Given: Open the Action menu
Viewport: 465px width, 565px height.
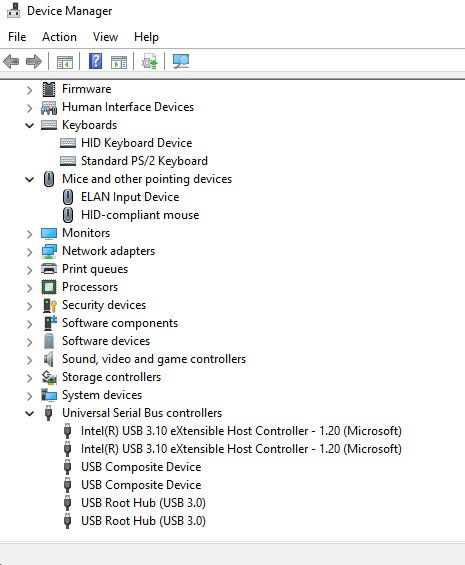Looking at the screenshot, I should (59, 37).
